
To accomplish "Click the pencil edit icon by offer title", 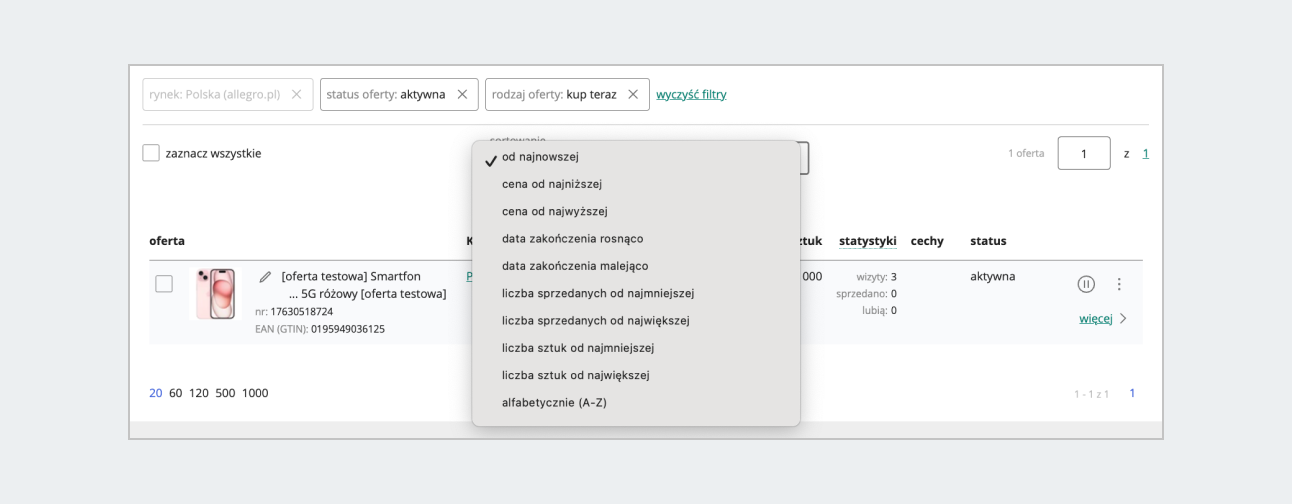I will [265, 276].
